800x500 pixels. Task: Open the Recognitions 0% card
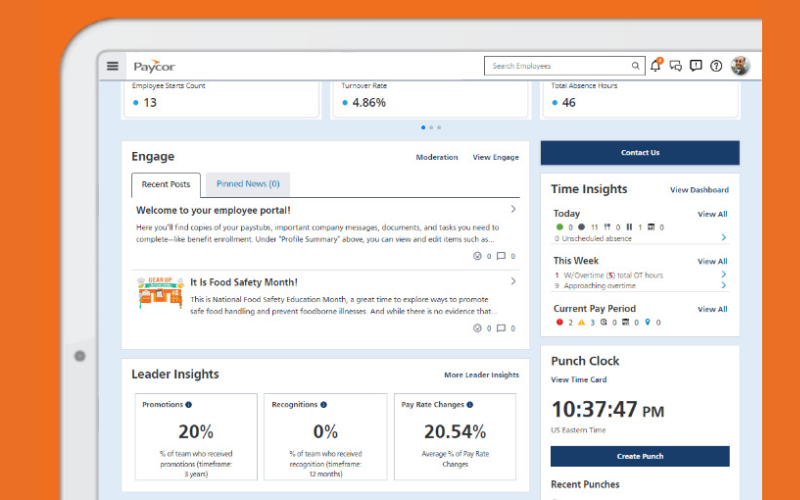click(326, 437)
